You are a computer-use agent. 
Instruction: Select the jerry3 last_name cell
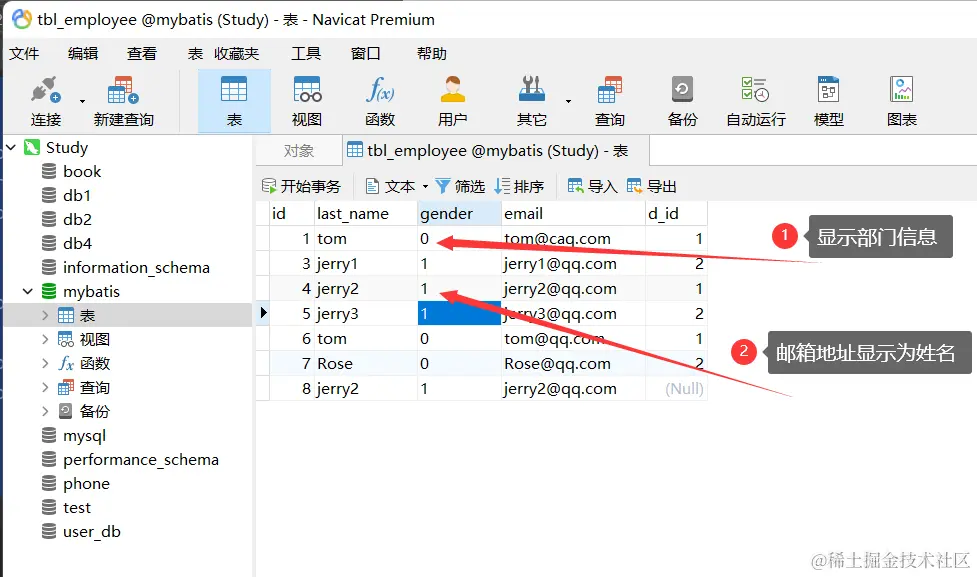point(366,313)
